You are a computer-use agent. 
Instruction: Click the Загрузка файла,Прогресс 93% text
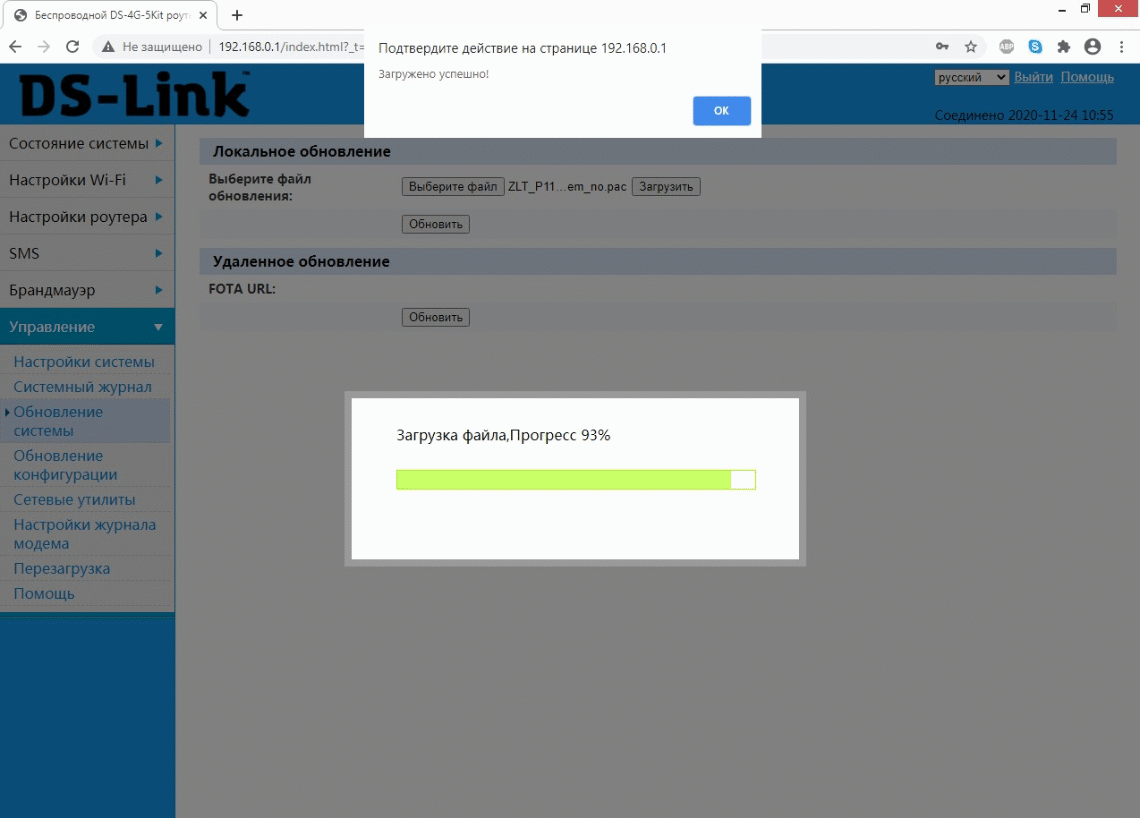pos(503,435)
